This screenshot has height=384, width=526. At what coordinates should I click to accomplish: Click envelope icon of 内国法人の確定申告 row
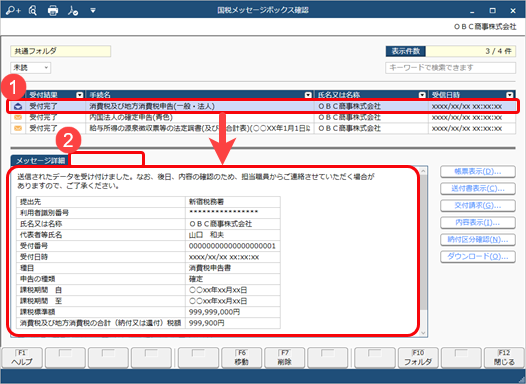point(18,117)
